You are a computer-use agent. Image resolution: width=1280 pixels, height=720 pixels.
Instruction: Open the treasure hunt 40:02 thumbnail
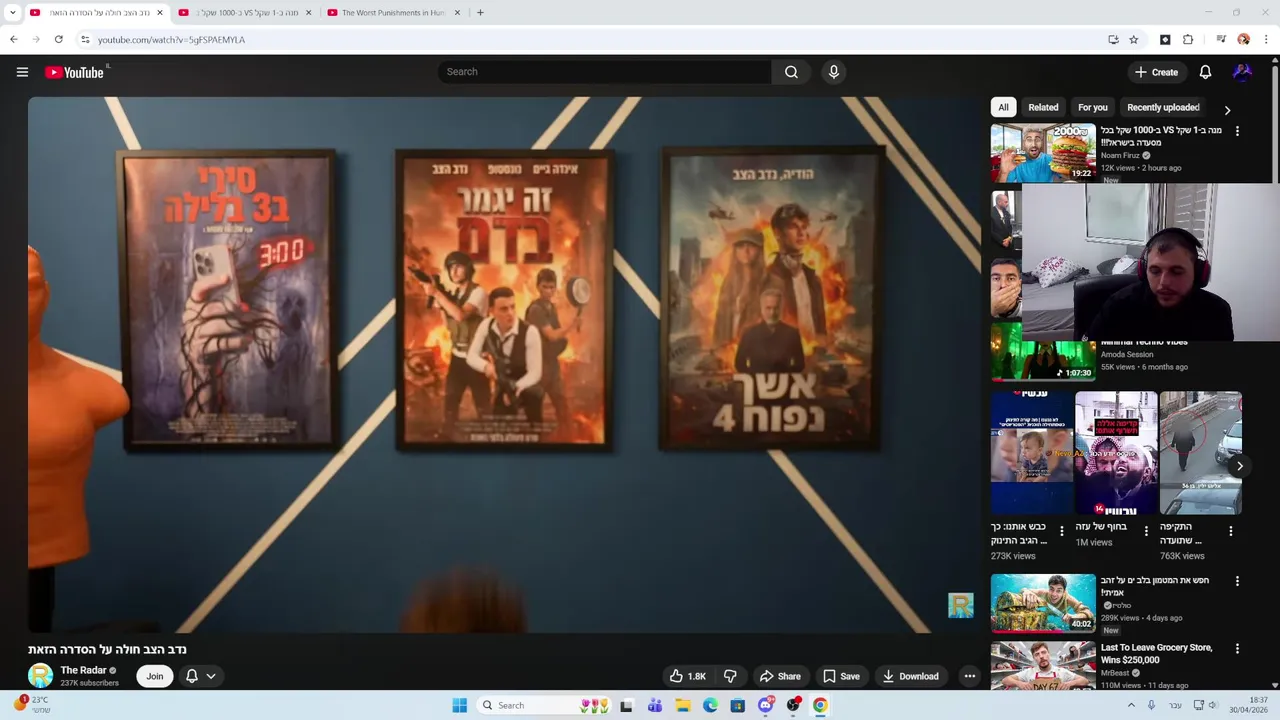[1043, 603]
